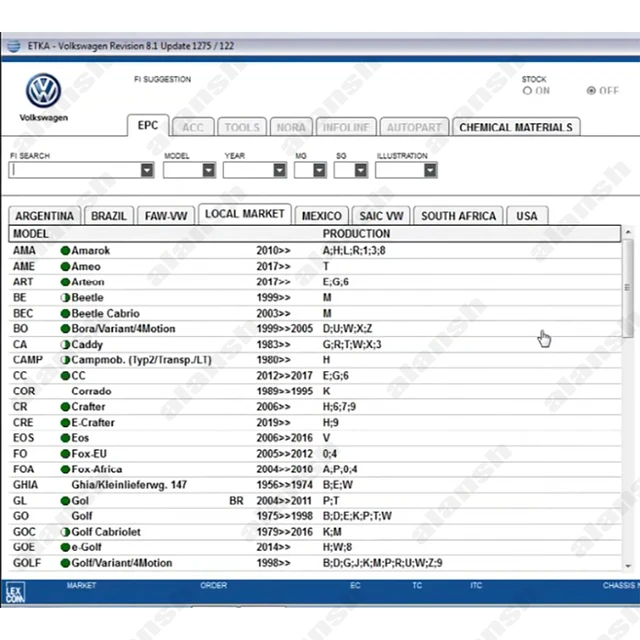
Task: Open the CHEMICAL MATERIALS tab
Action: coord(516,127)
